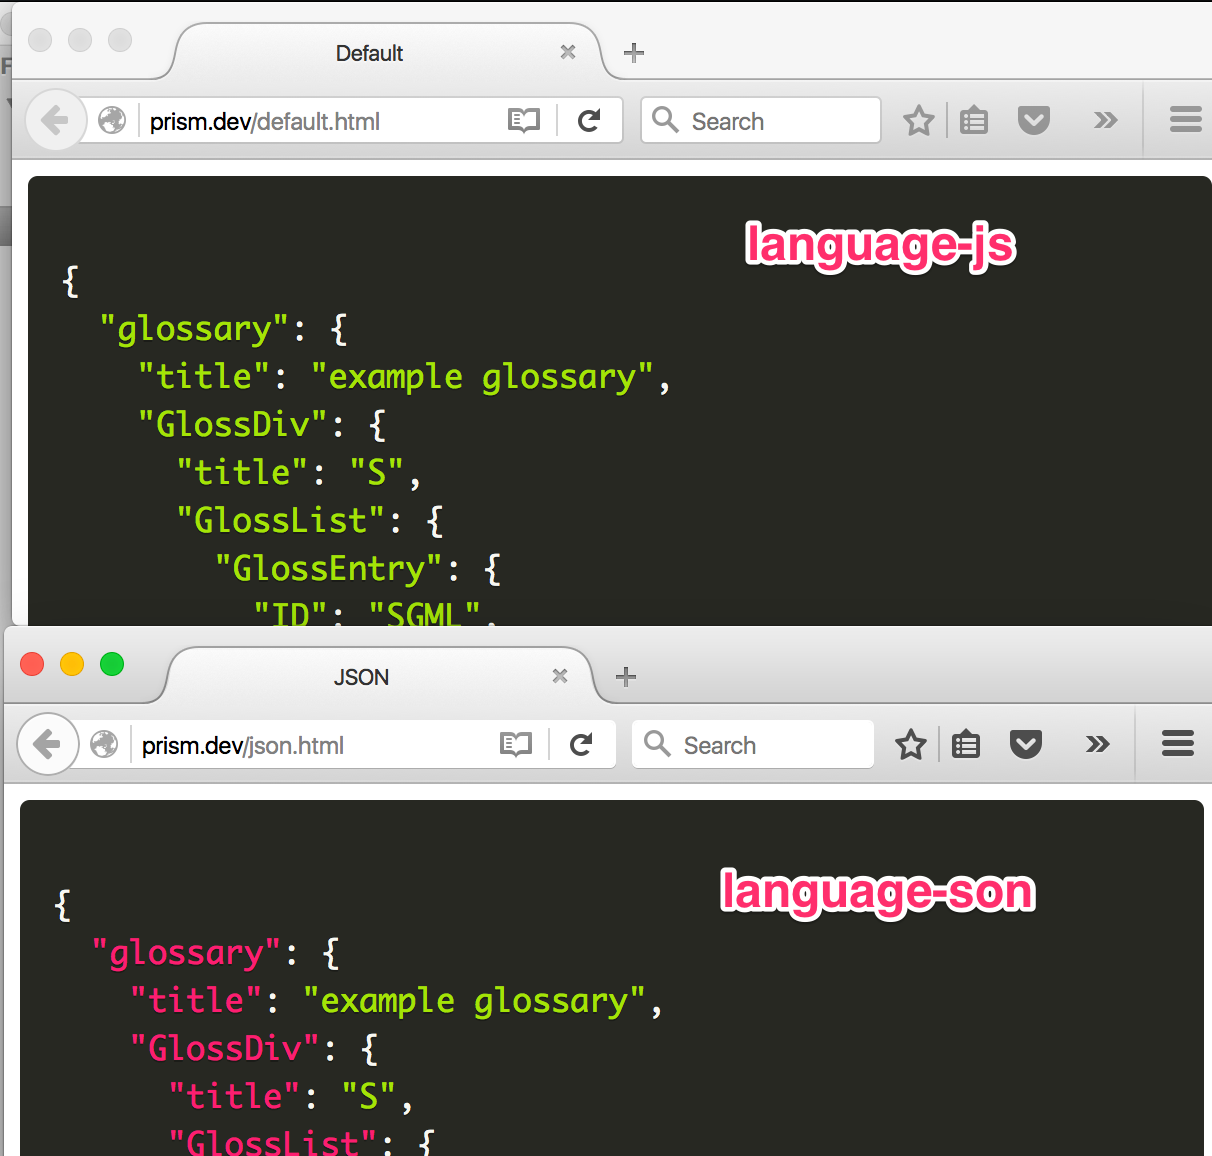Open the hamburger menu of the JSON window
Viewport: 1212px width, 1156px height.
click(x=1177, y=744)
